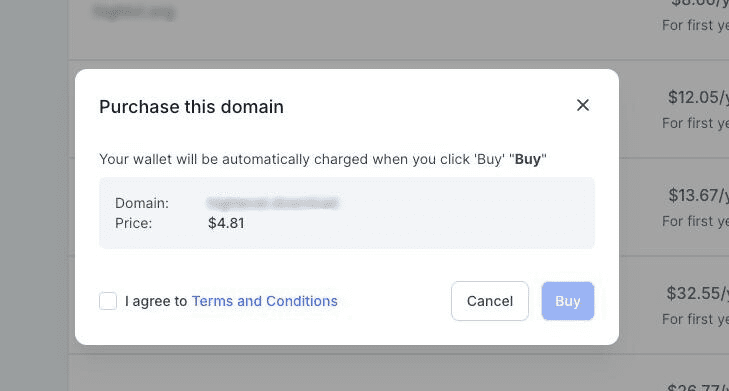
Task: Click the blurred domain name value
Action: pyautogui.click(x=272, y=203)
